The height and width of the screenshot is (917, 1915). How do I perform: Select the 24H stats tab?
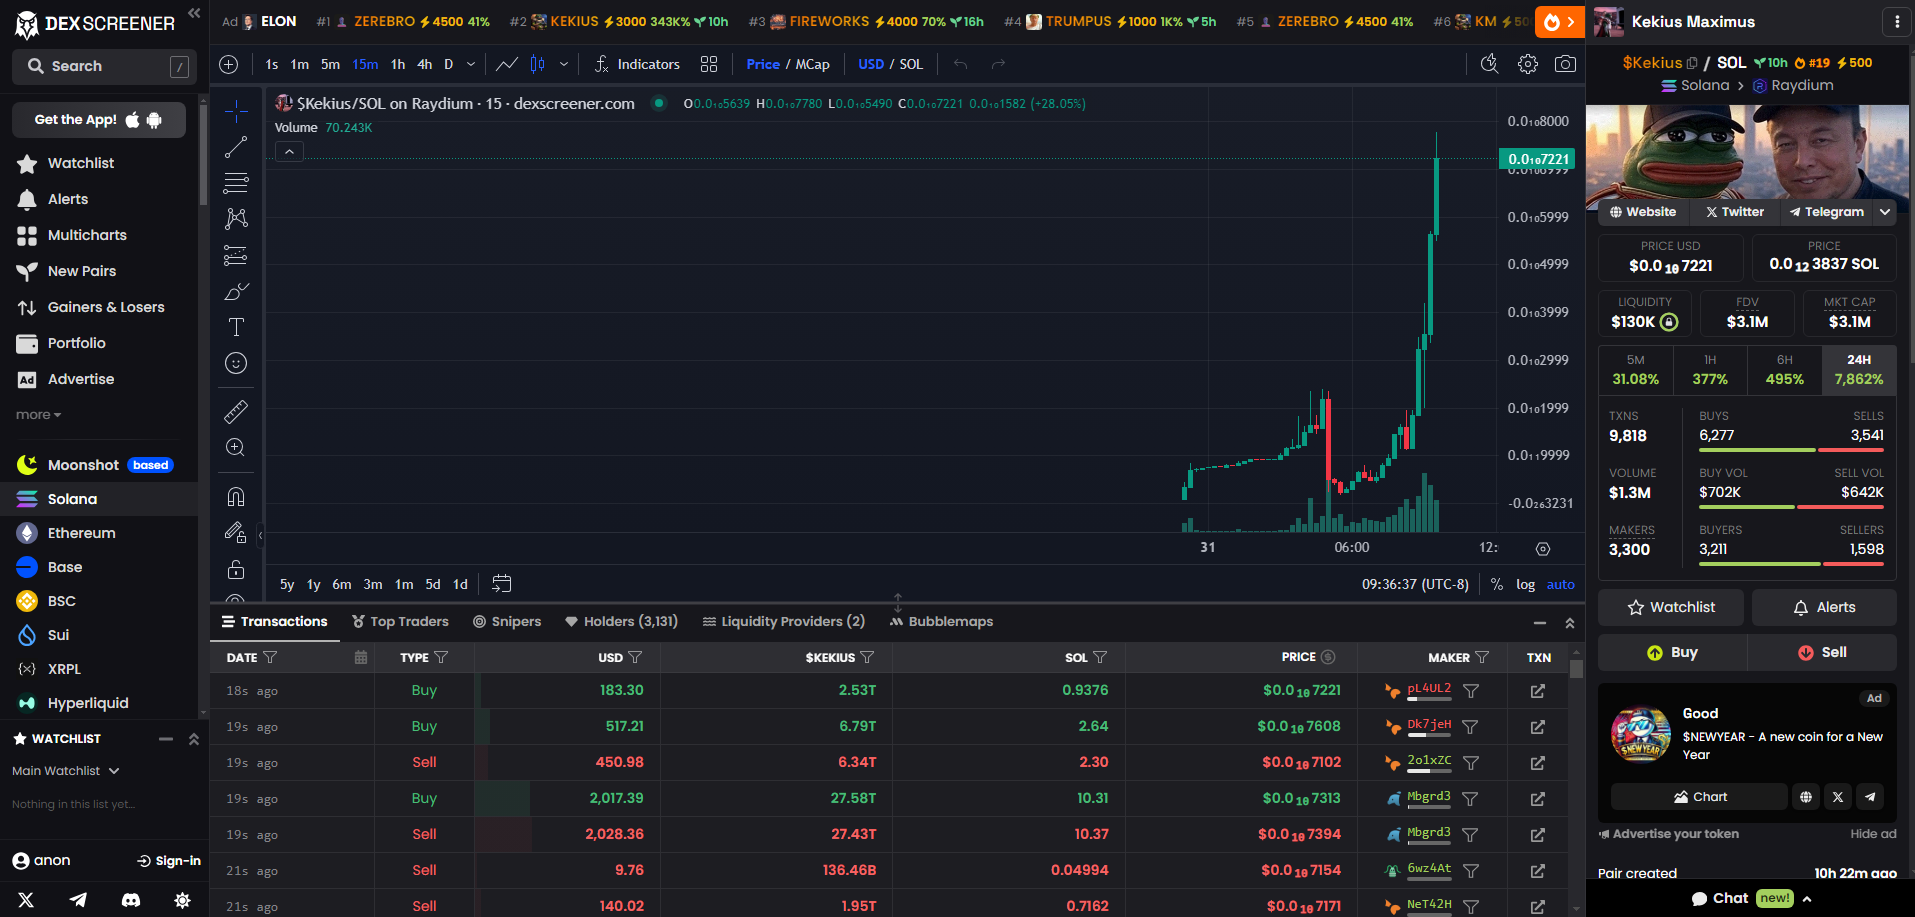[1859, 370]
